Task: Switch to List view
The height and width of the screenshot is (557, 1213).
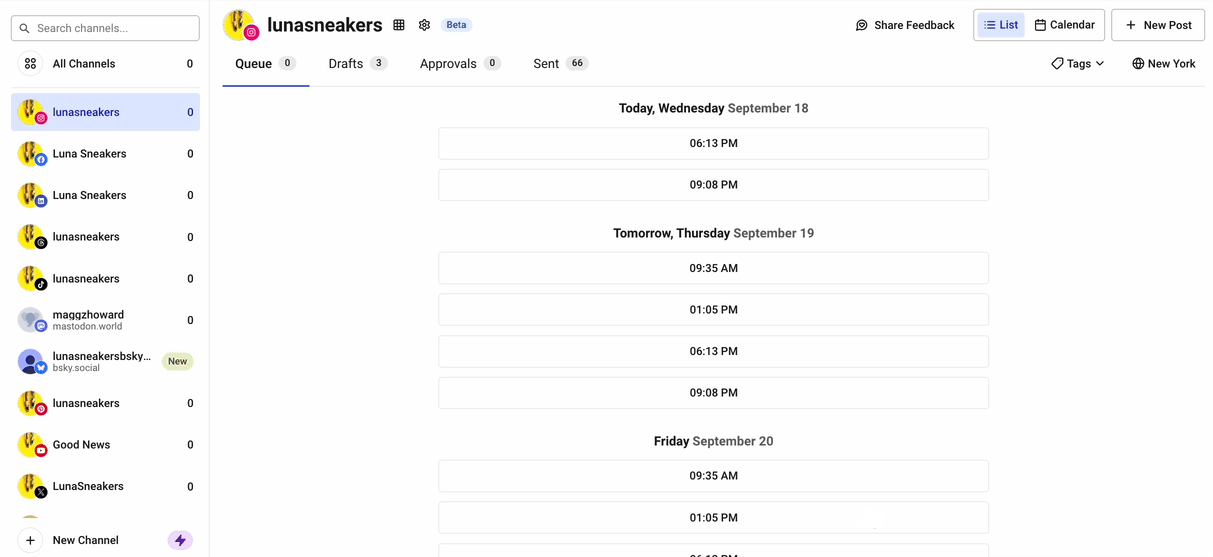Action: [1001, 25]
